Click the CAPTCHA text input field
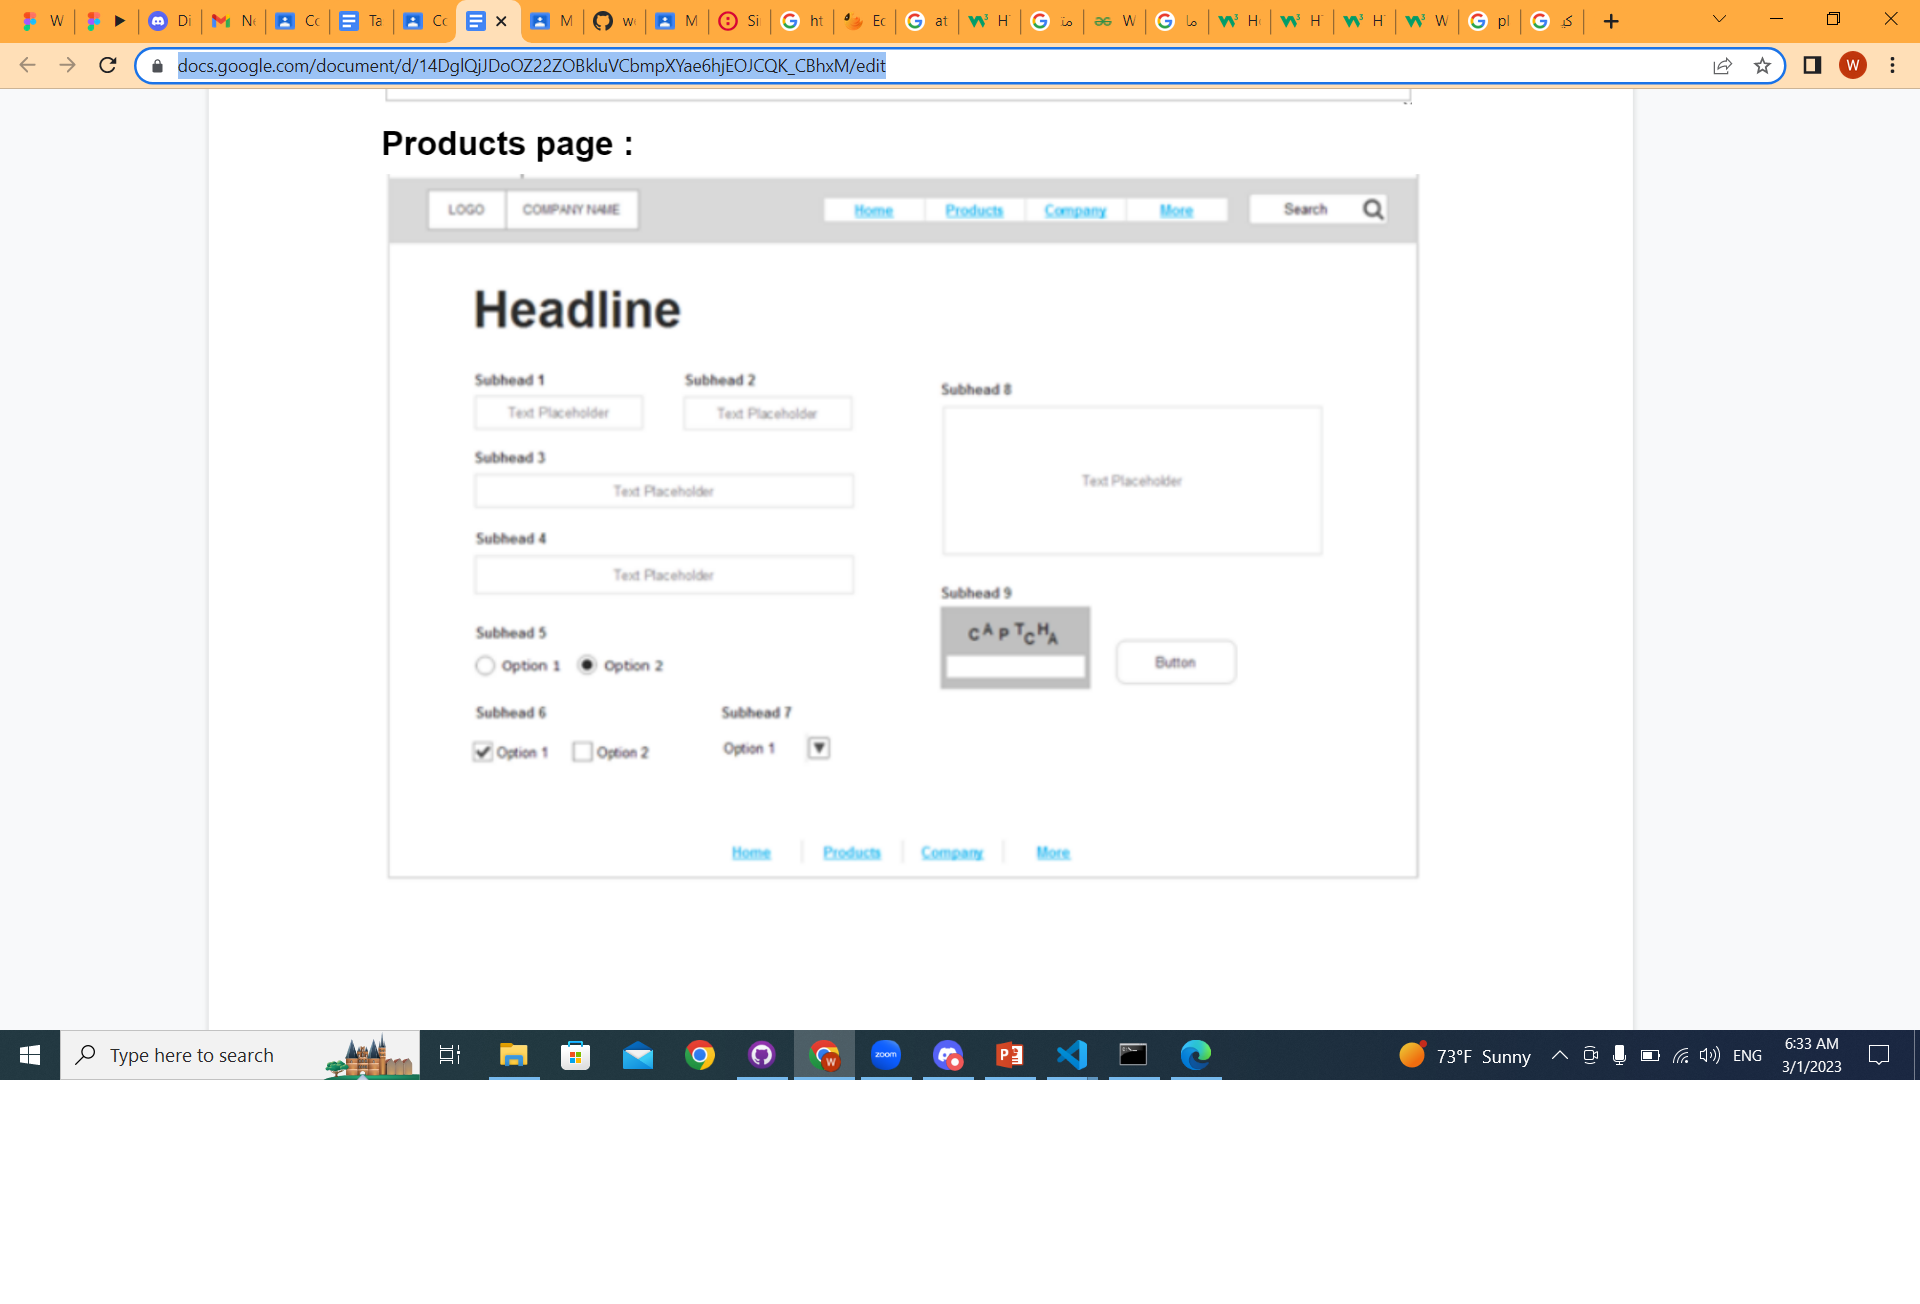This screenshot has height=1304, width=1920. [1015, 667]
